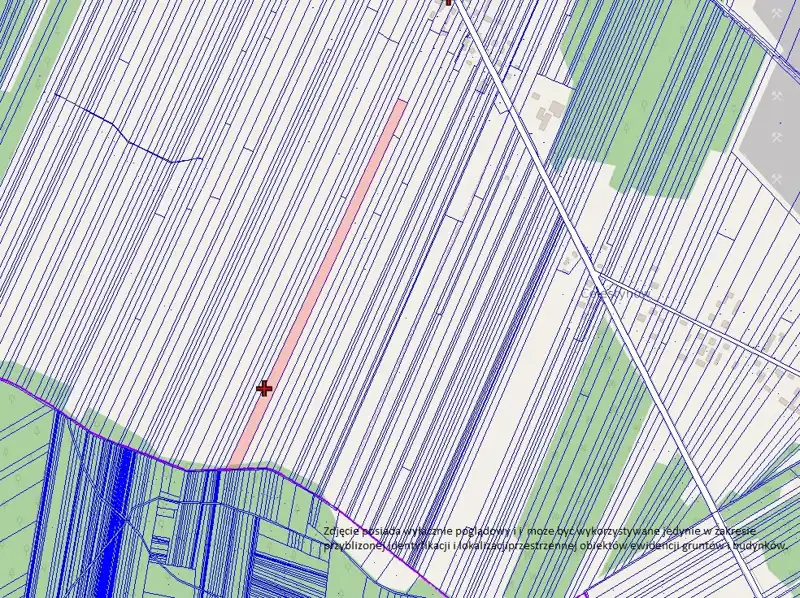Click the second crossed-hammers mine symbol from top
The width and height of the screenshot is (800, 598).
[x=779, y=96]
